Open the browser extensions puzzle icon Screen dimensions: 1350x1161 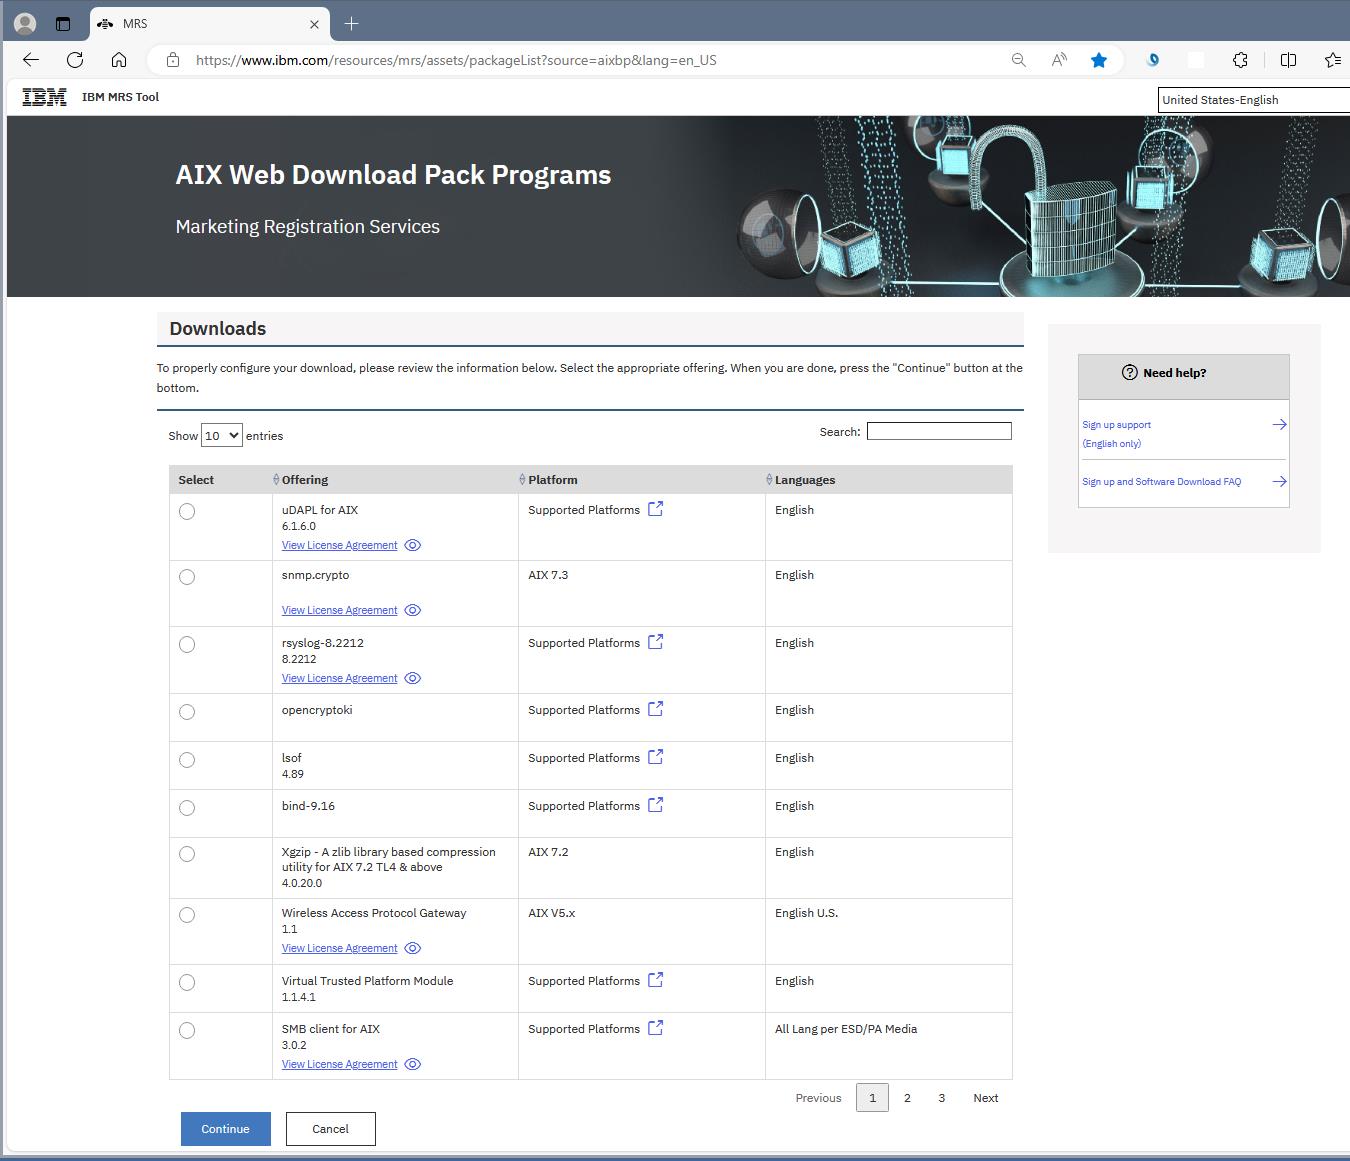click(x=1240, y=60)
